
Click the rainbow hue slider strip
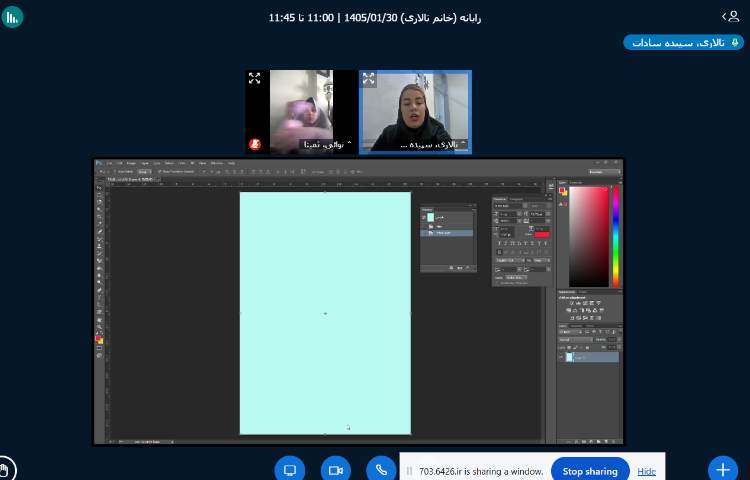click(616, 237)
